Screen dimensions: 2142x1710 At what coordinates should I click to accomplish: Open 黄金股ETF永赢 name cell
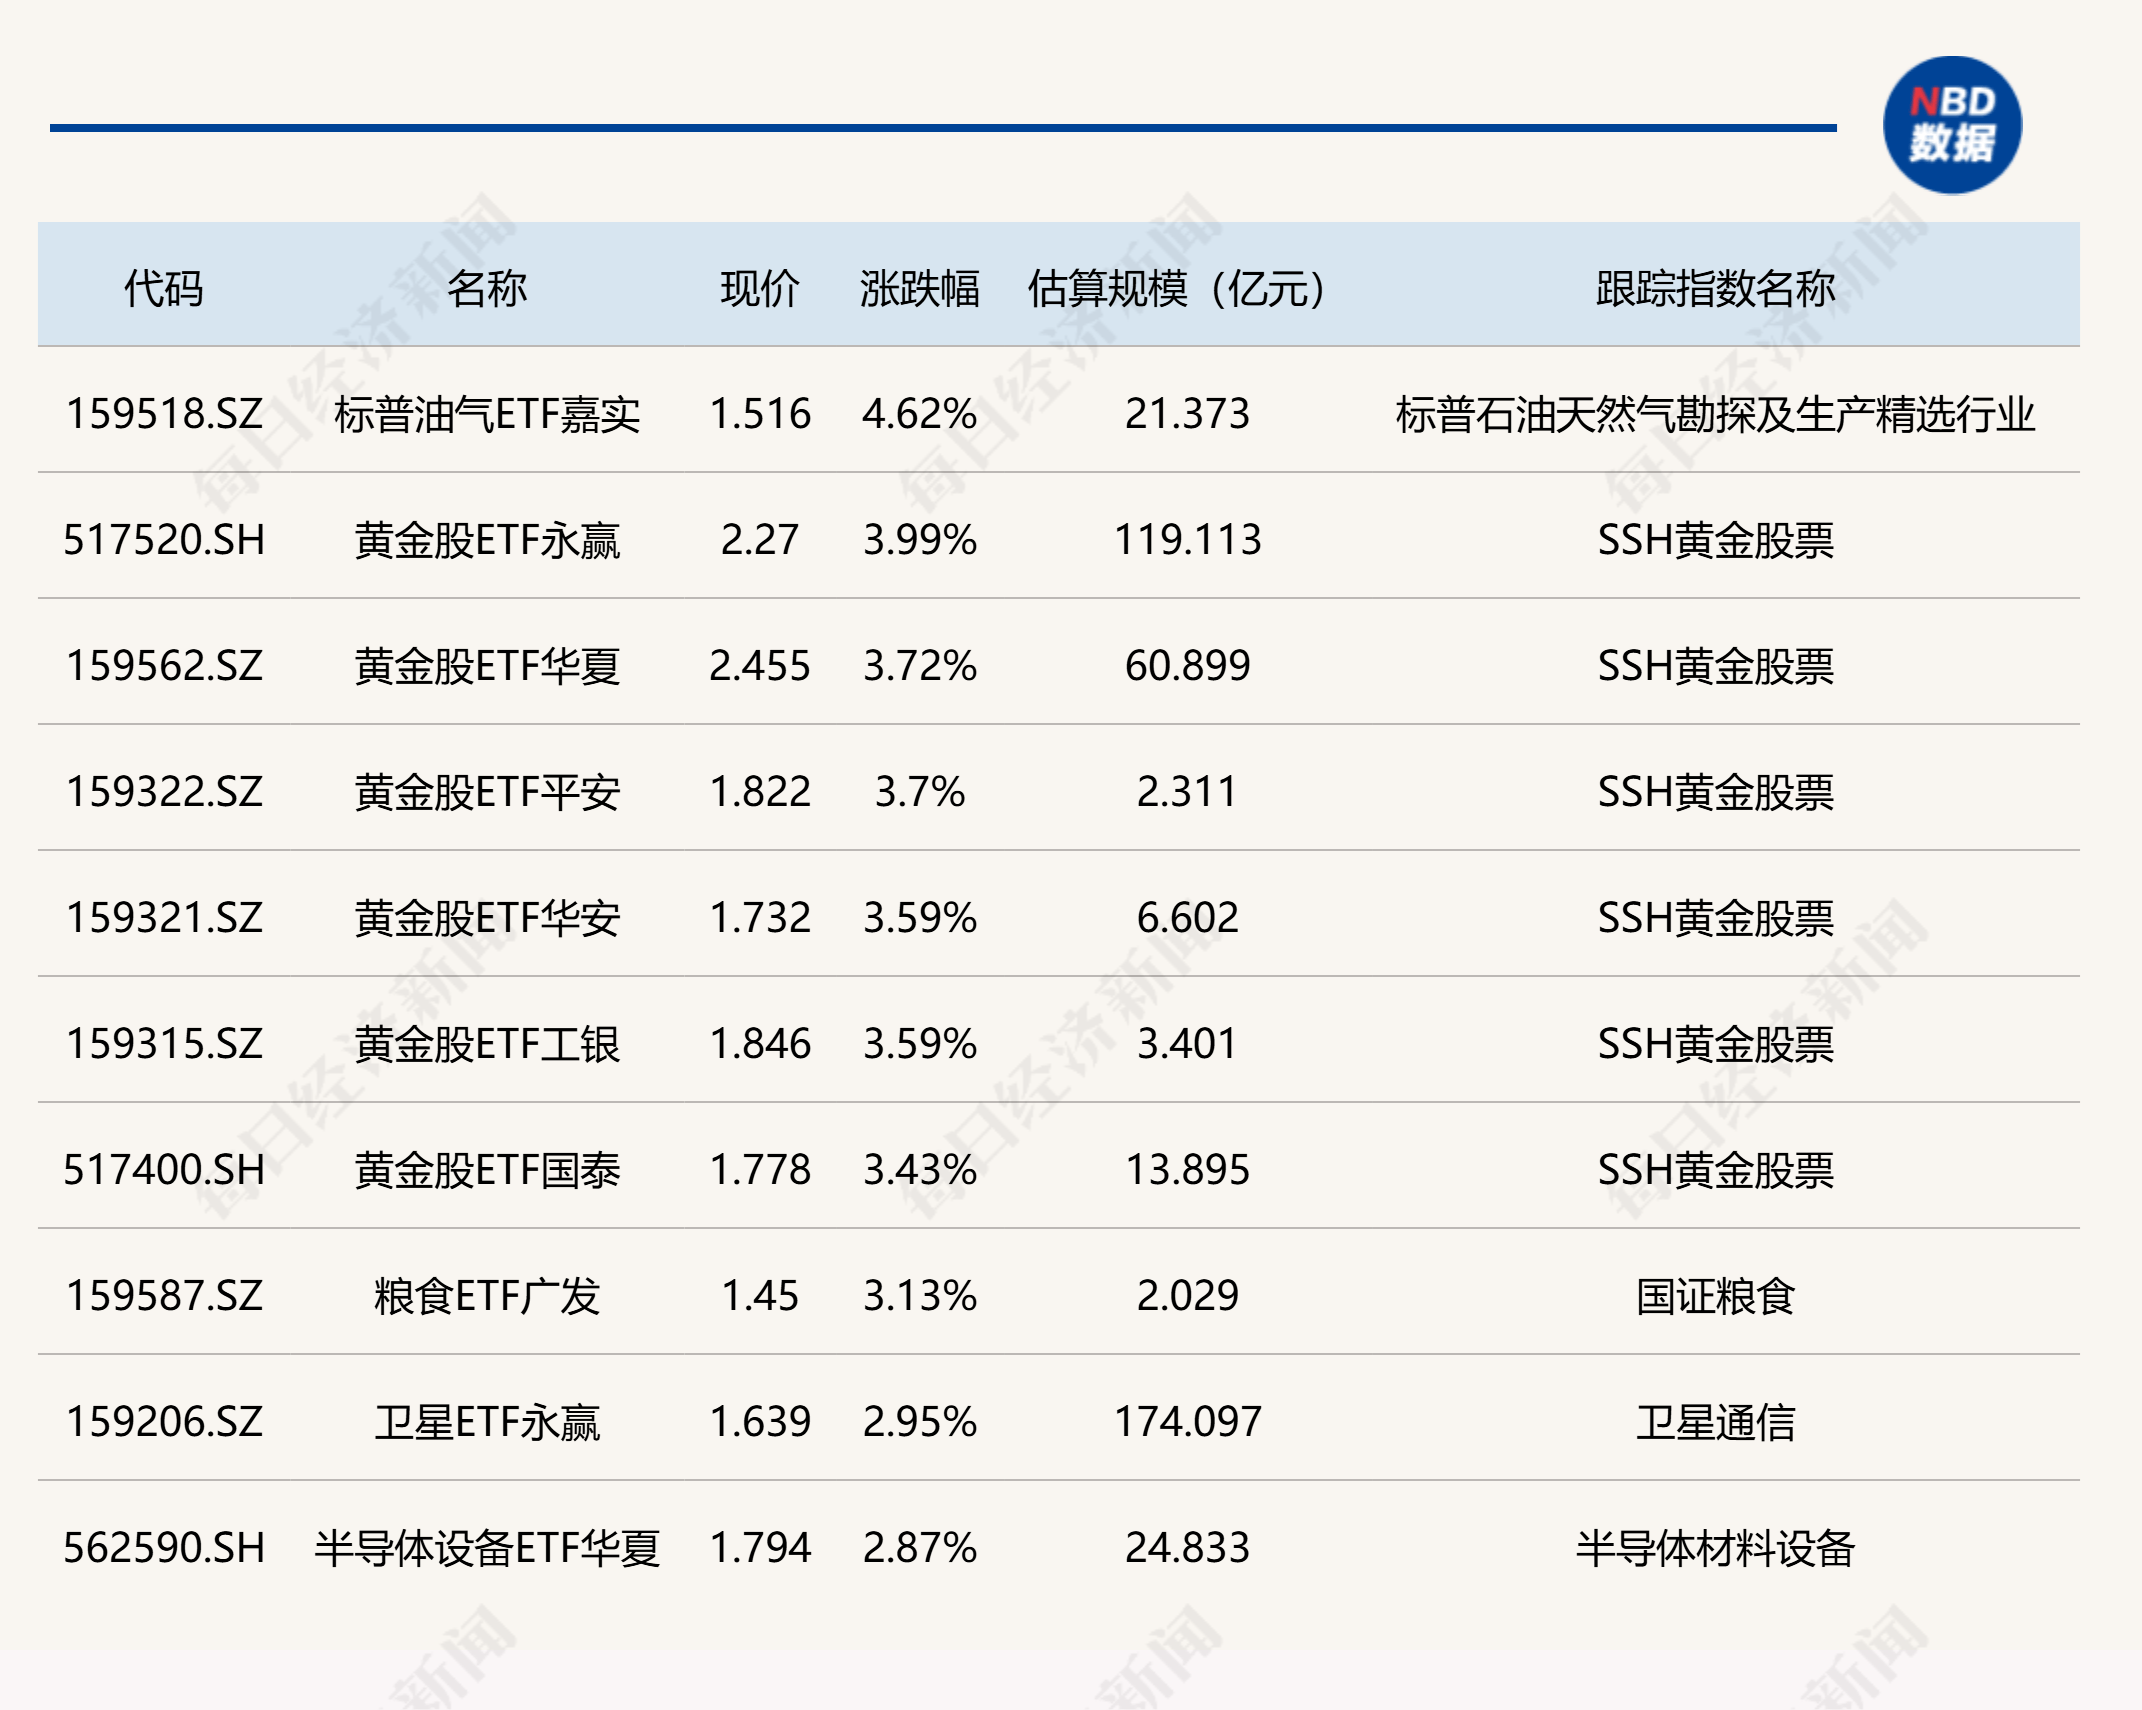click(x=487, y=540)
